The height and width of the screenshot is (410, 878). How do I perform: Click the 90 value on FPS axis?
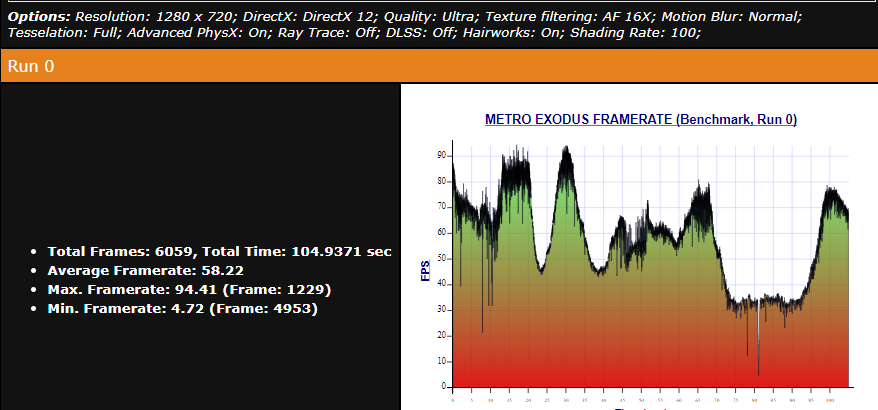click(x=441, y=156)
